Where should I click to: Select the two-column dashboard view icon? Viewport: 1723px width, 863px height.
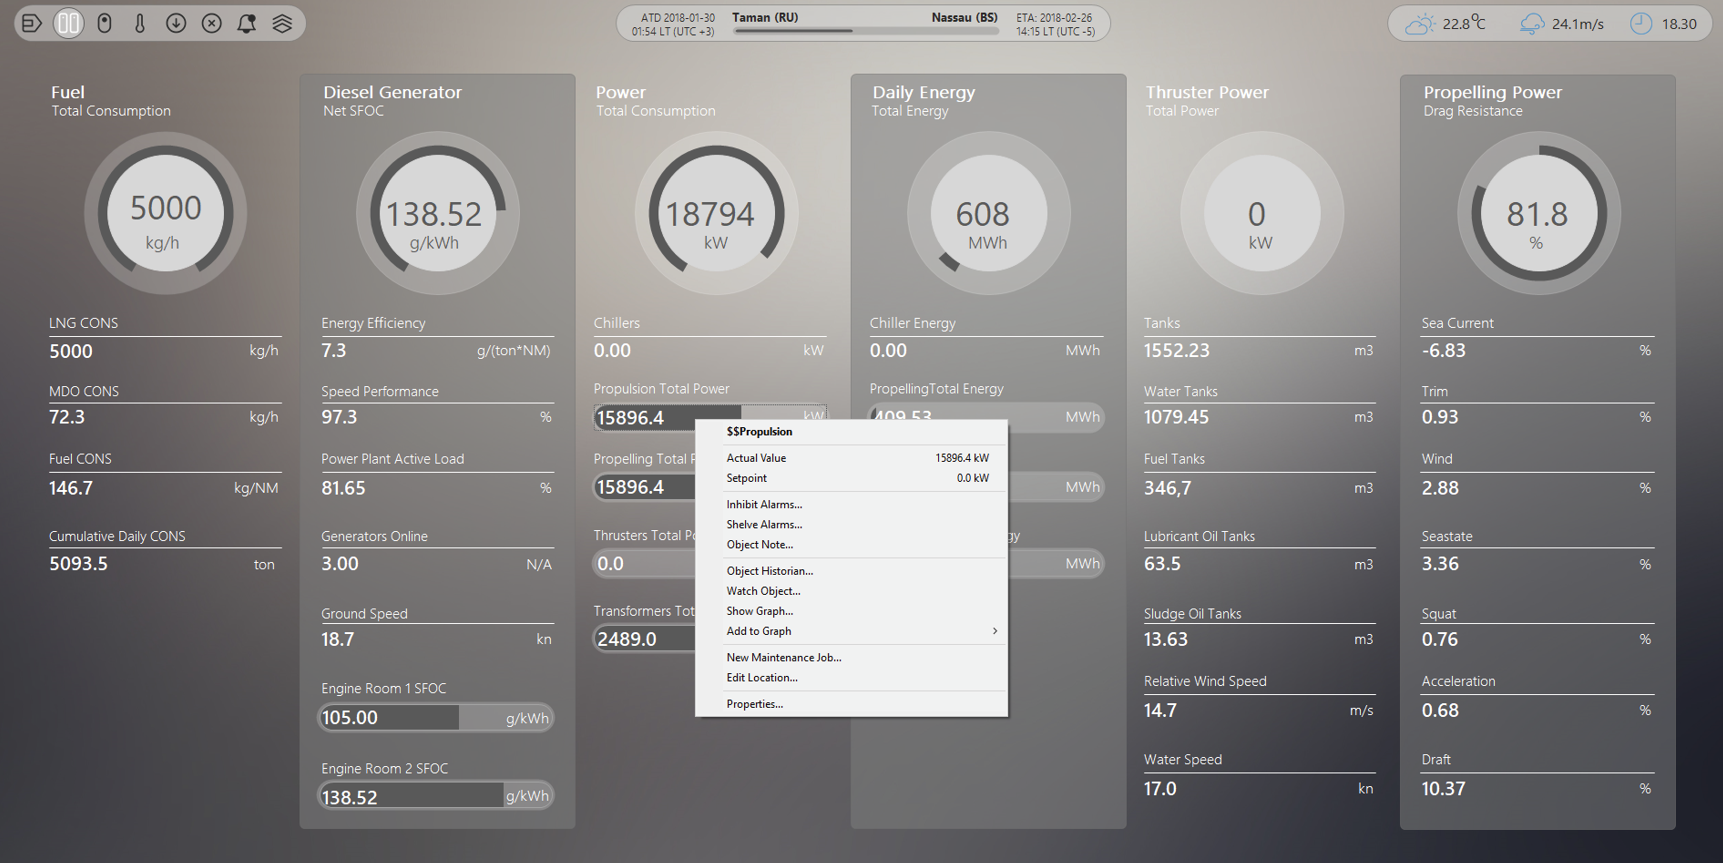[x=68, y=23]
